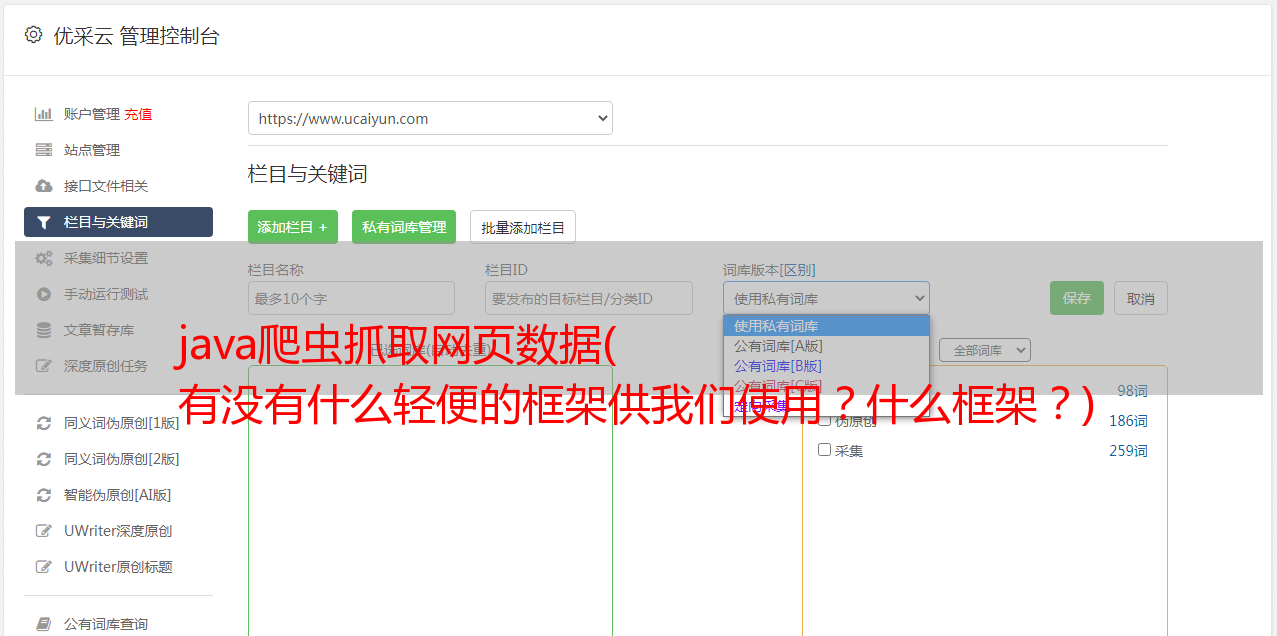Click the edit icon for UWriter原创标题
Image resolution: width=1277 pixels, height=636 pixels.
point(43,567)
